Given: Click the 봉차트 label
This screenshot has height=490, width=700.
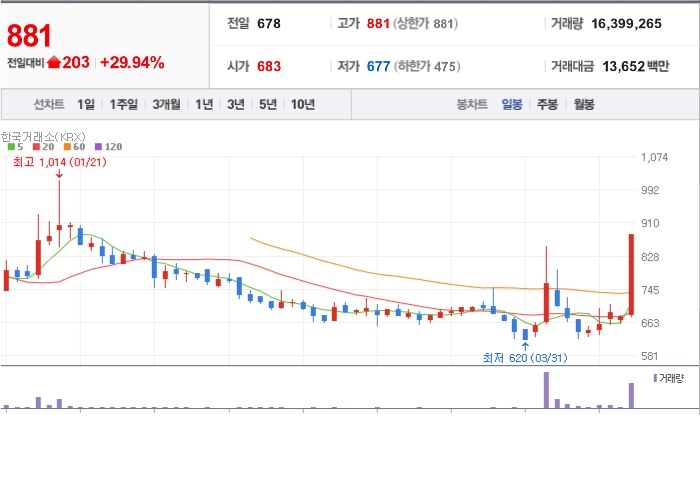Looking at the screenshot, I should [x=472, y=104].
